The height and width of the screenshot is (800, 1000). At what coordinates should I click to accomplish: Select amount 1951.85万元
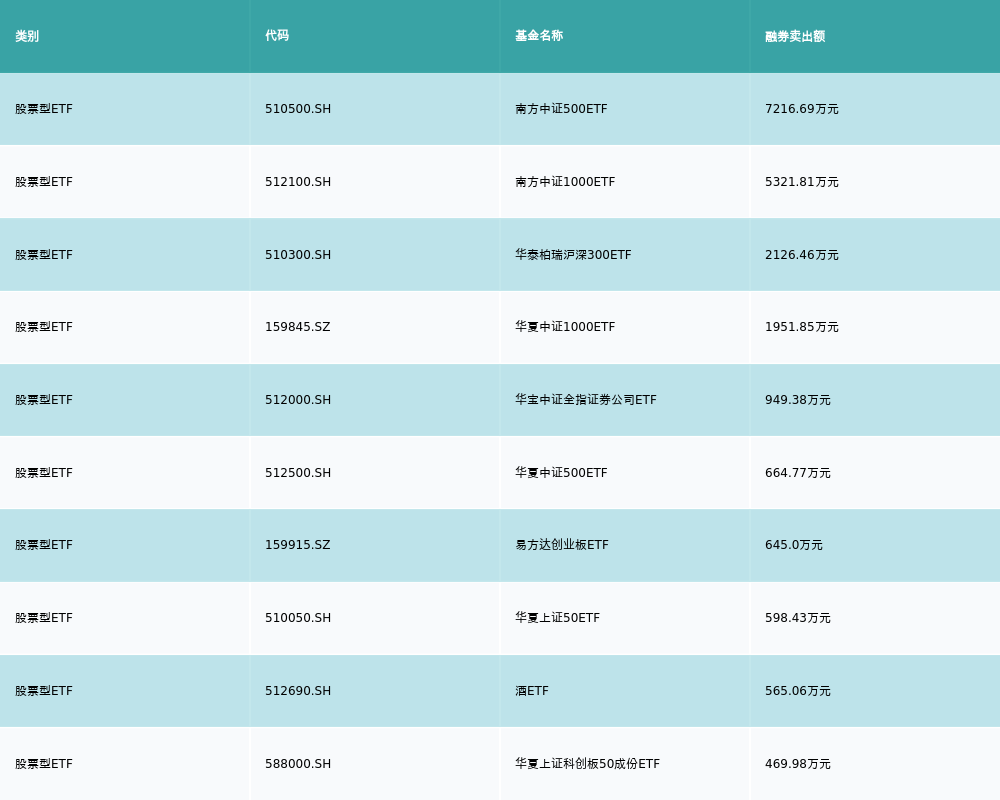pyautogui.click(x=802, y=327)
